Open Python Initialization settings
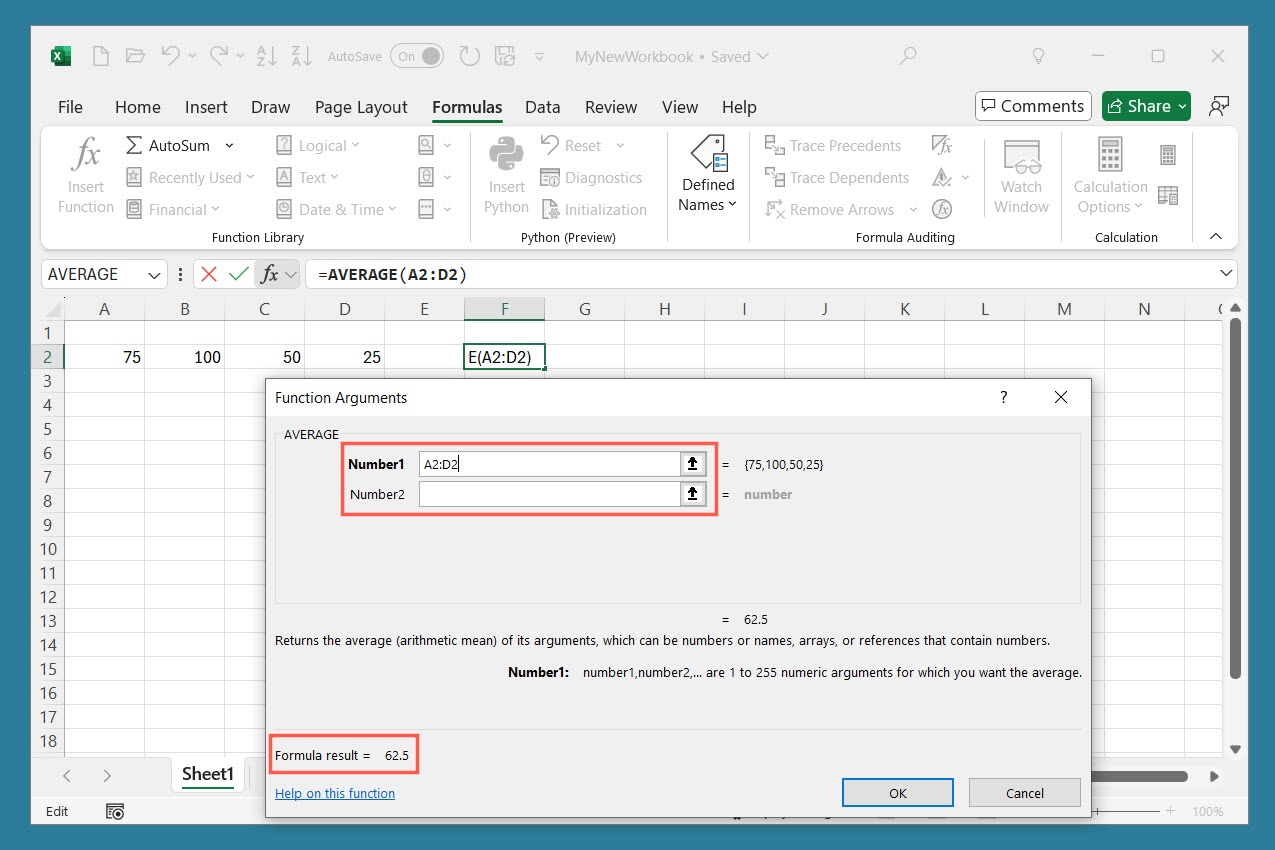The width and height of the screenshot is (1275, 850). (594, 210)
